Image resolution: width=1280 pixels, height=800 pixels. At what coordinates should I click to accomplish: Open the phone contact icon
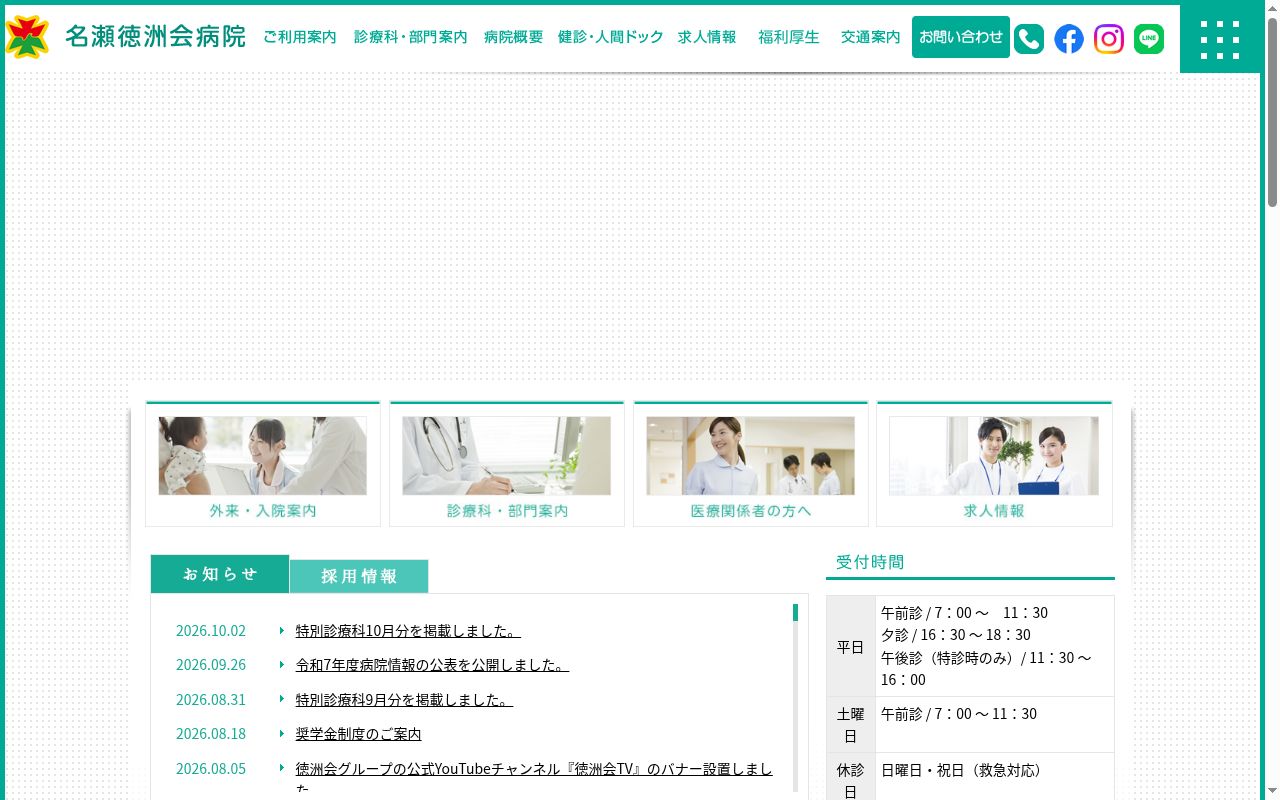(x=1029, y=39)
